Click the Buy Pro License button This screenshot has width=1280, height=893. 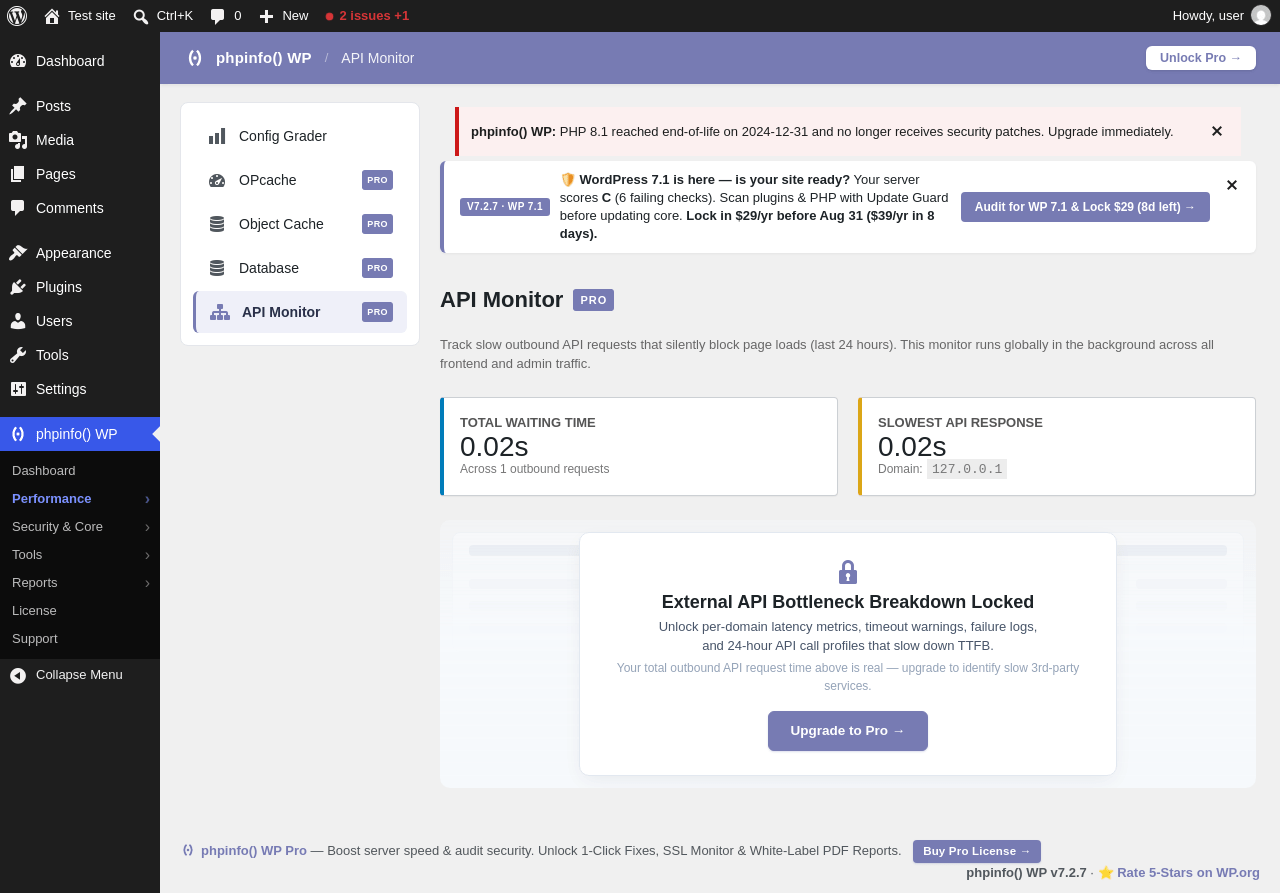[977, 851]
